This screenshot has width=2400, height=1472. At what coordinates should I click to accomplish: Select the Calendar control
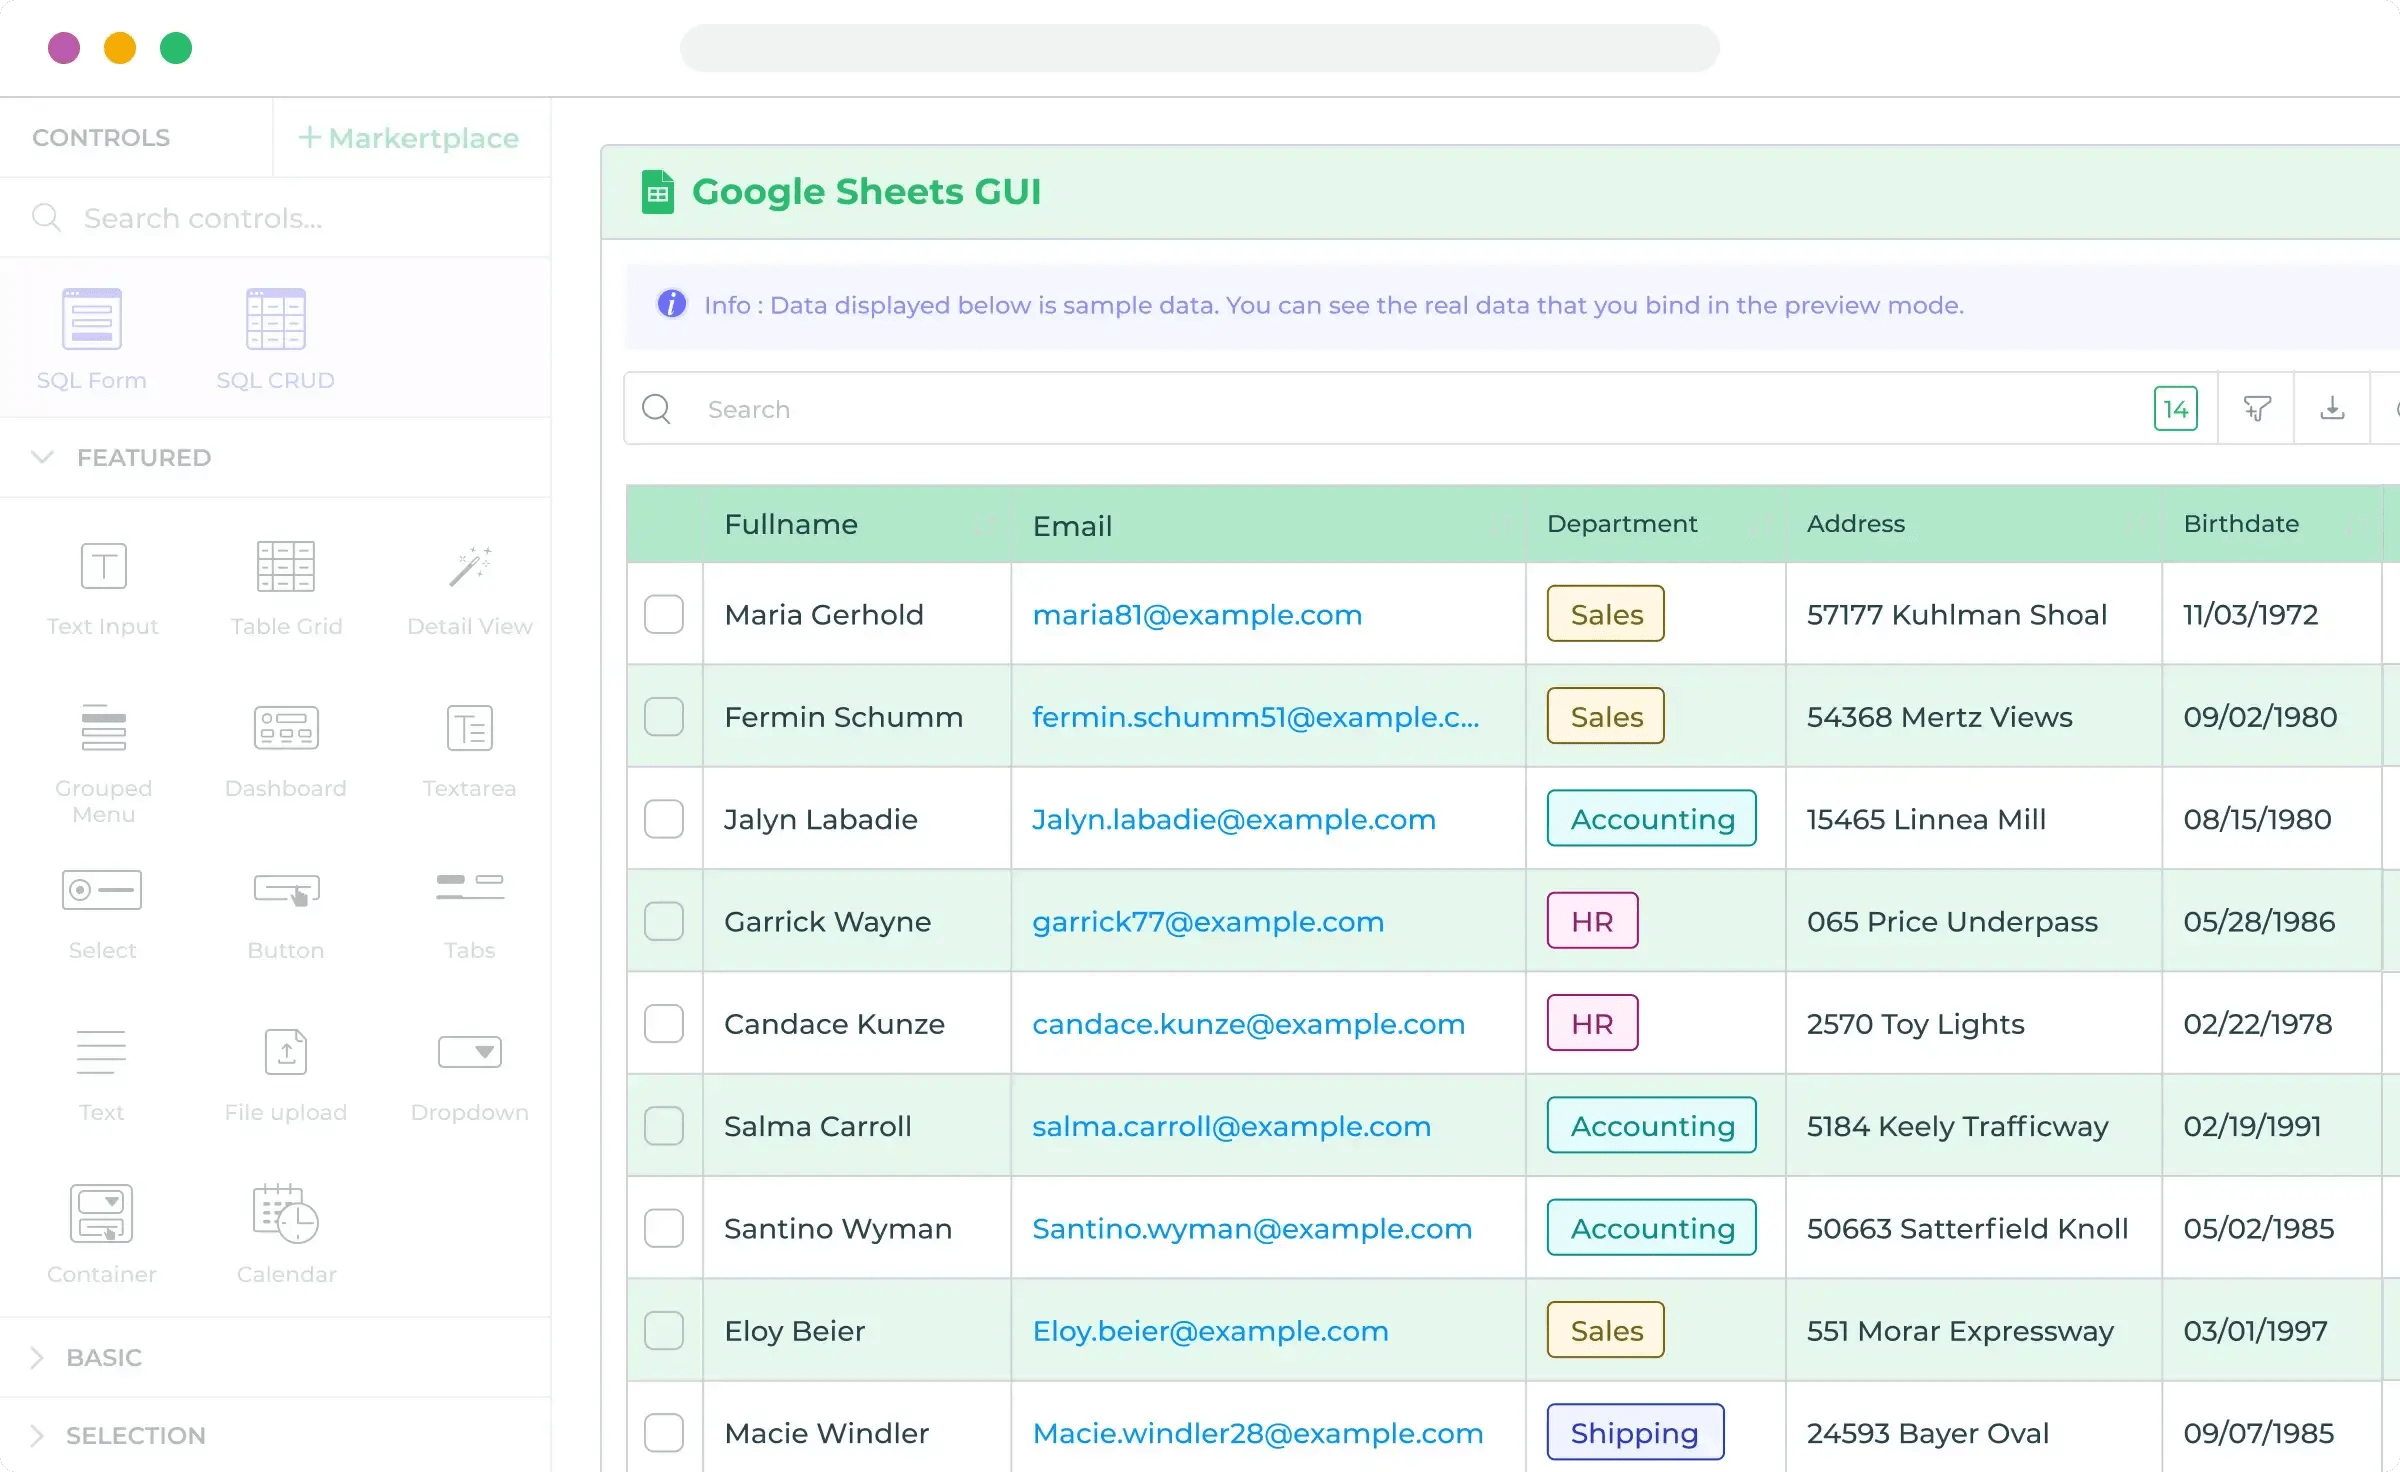286,1230
